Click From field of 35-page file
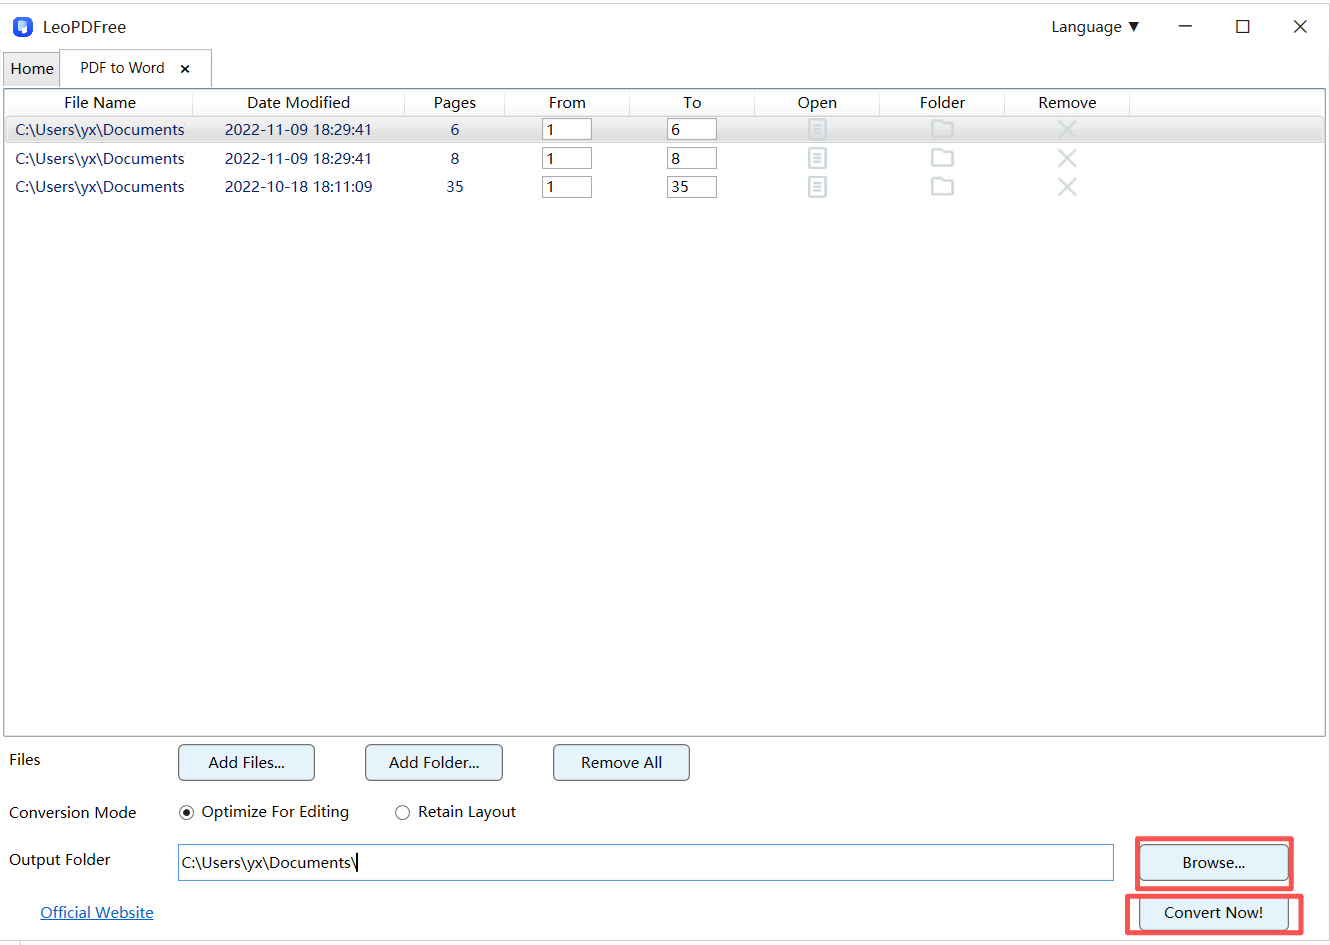The image size is (1330, 945). (x=567, y=187)
